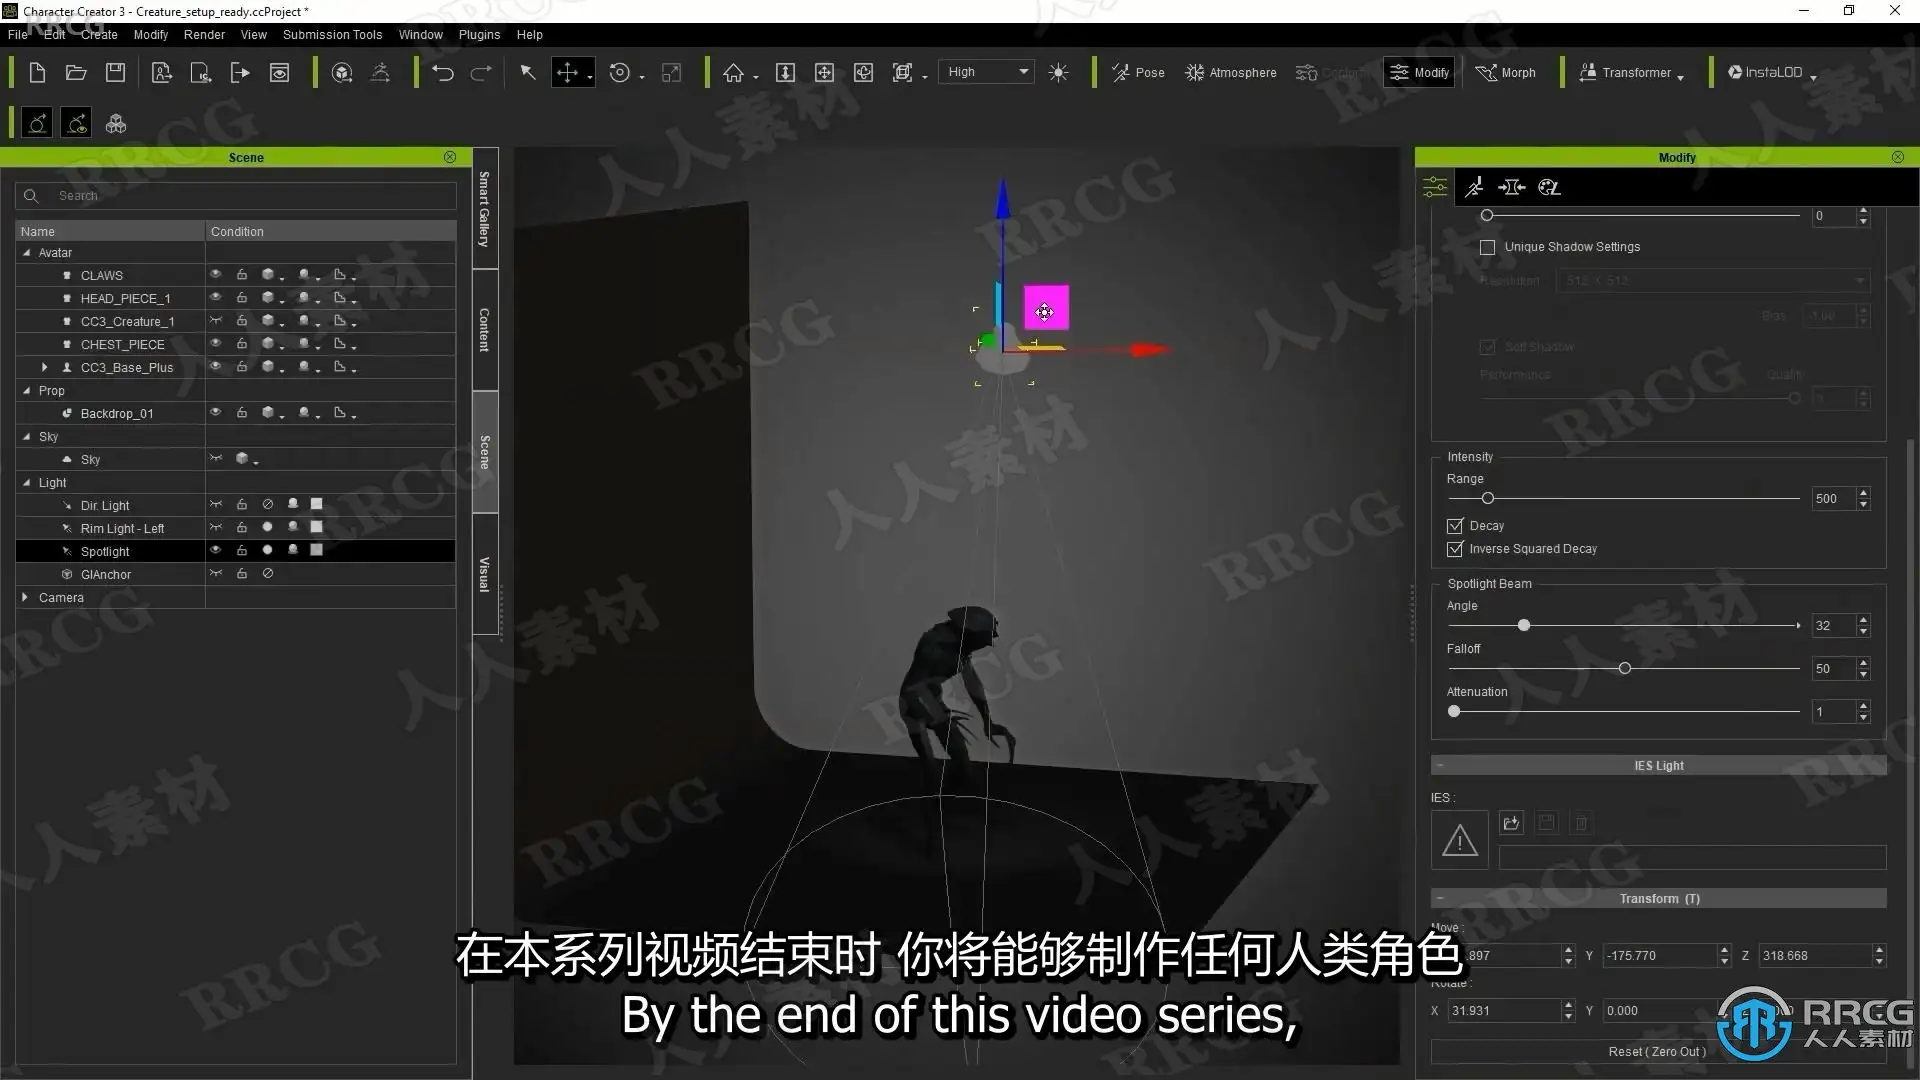Click the search magnifier in Scene panel
Viewport: 1920px width, 1080px height.
[31, 196]
